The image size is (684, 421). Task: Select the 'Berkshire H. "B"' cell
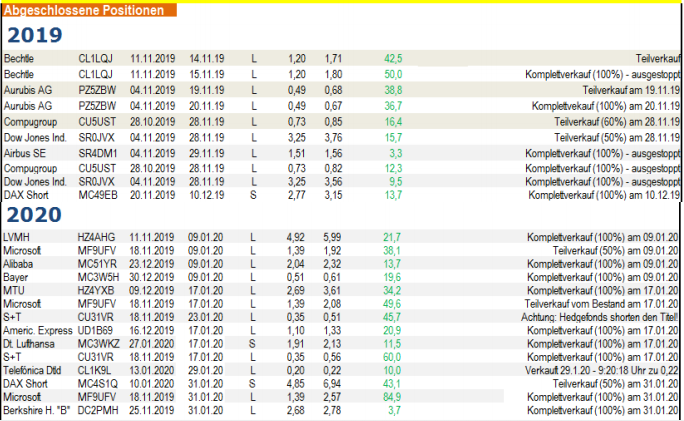(x=36, y=411)
